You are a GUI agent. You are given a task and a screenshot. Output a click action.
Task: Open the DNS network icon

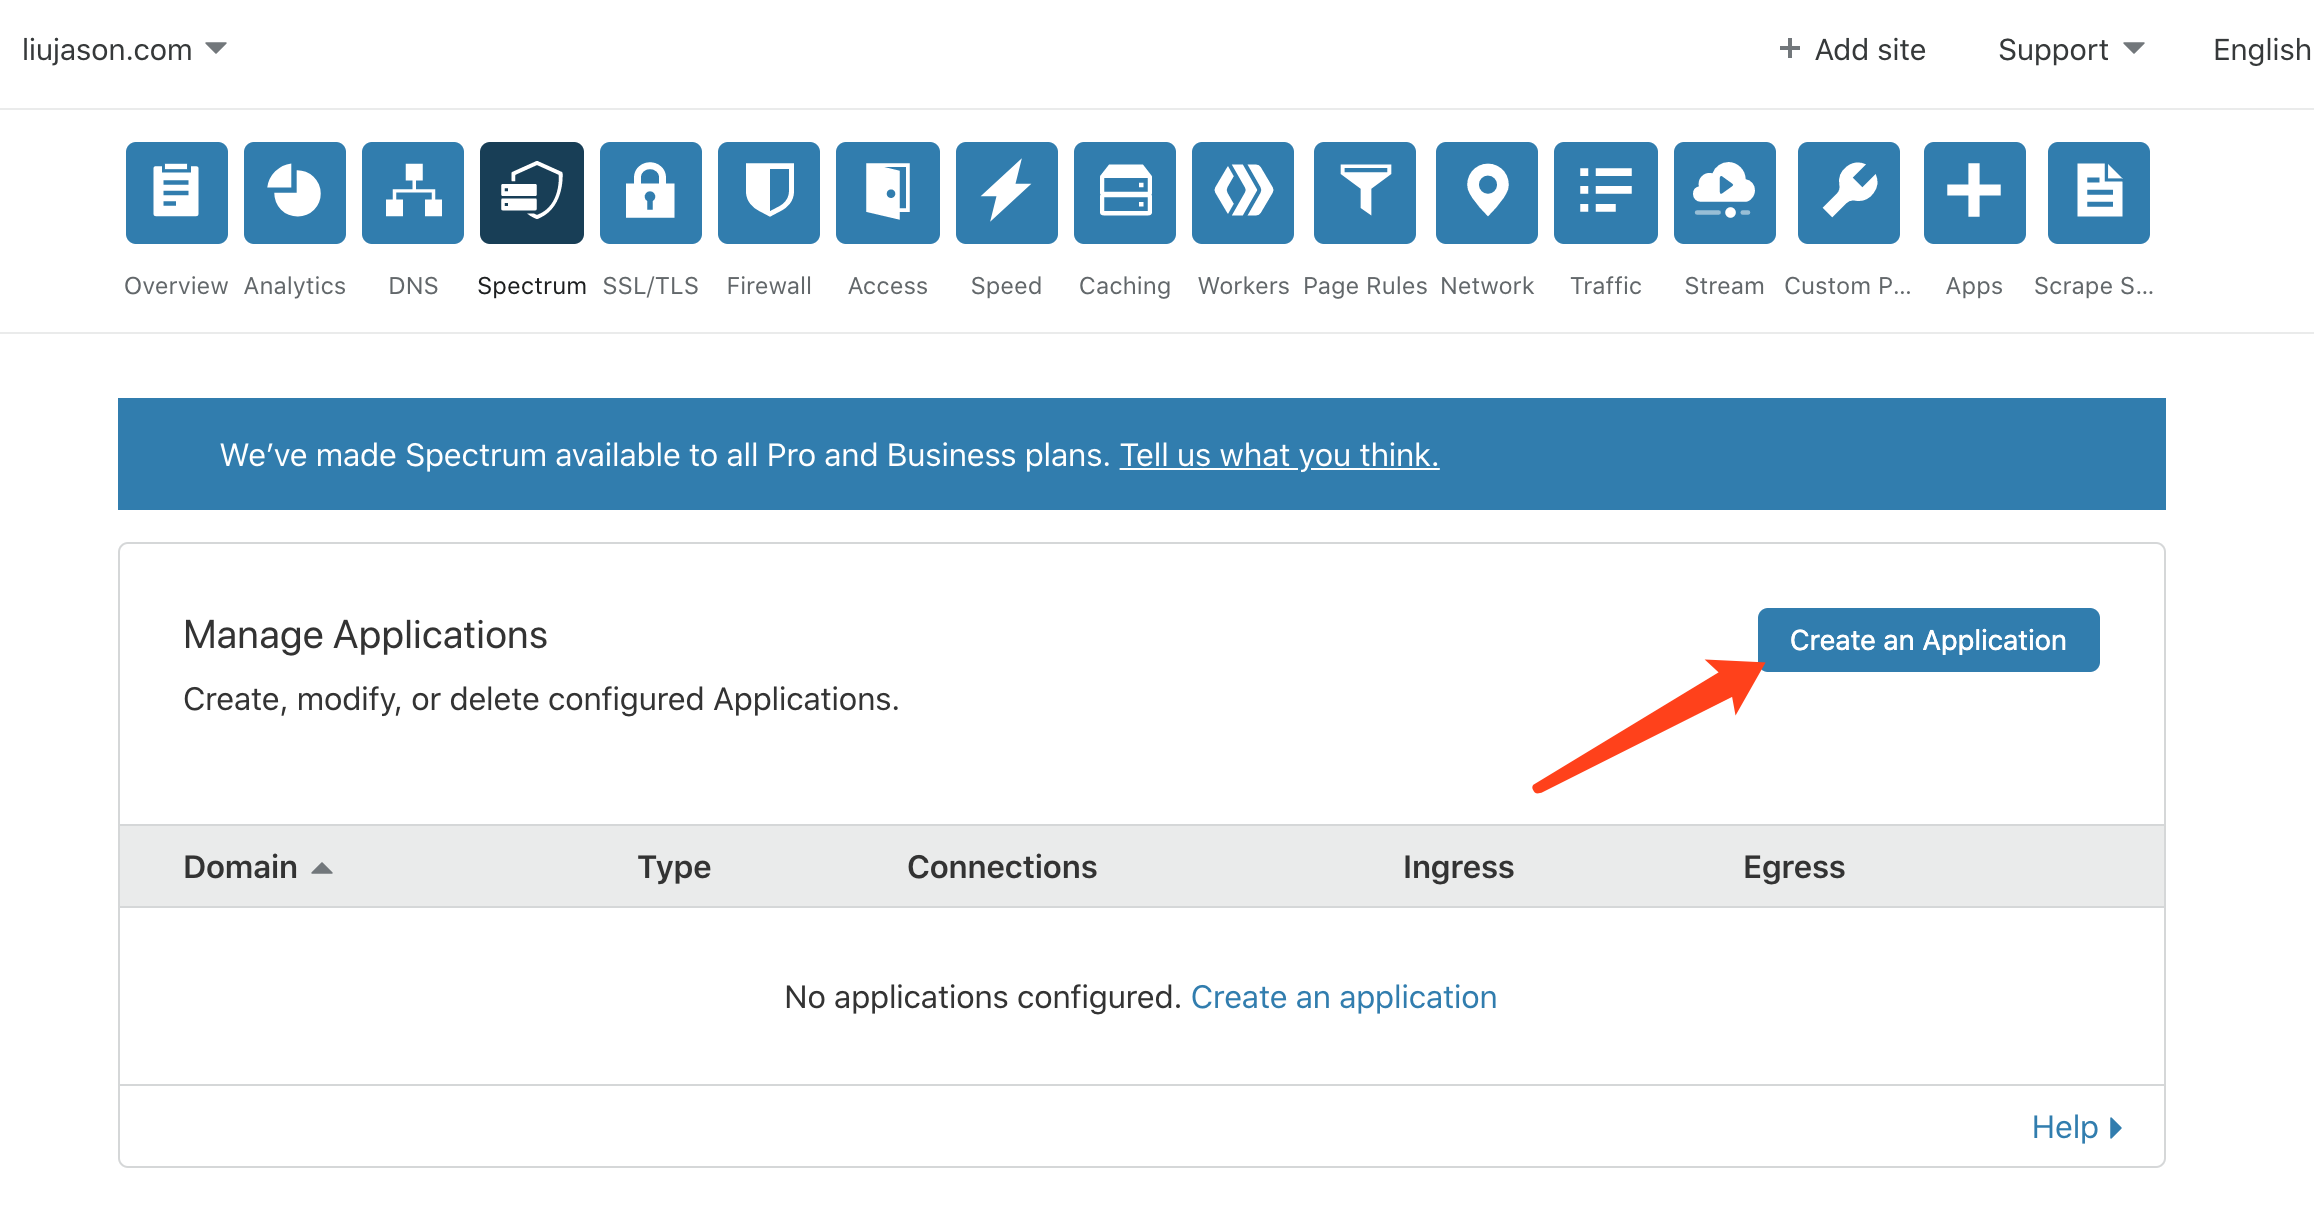413,192
